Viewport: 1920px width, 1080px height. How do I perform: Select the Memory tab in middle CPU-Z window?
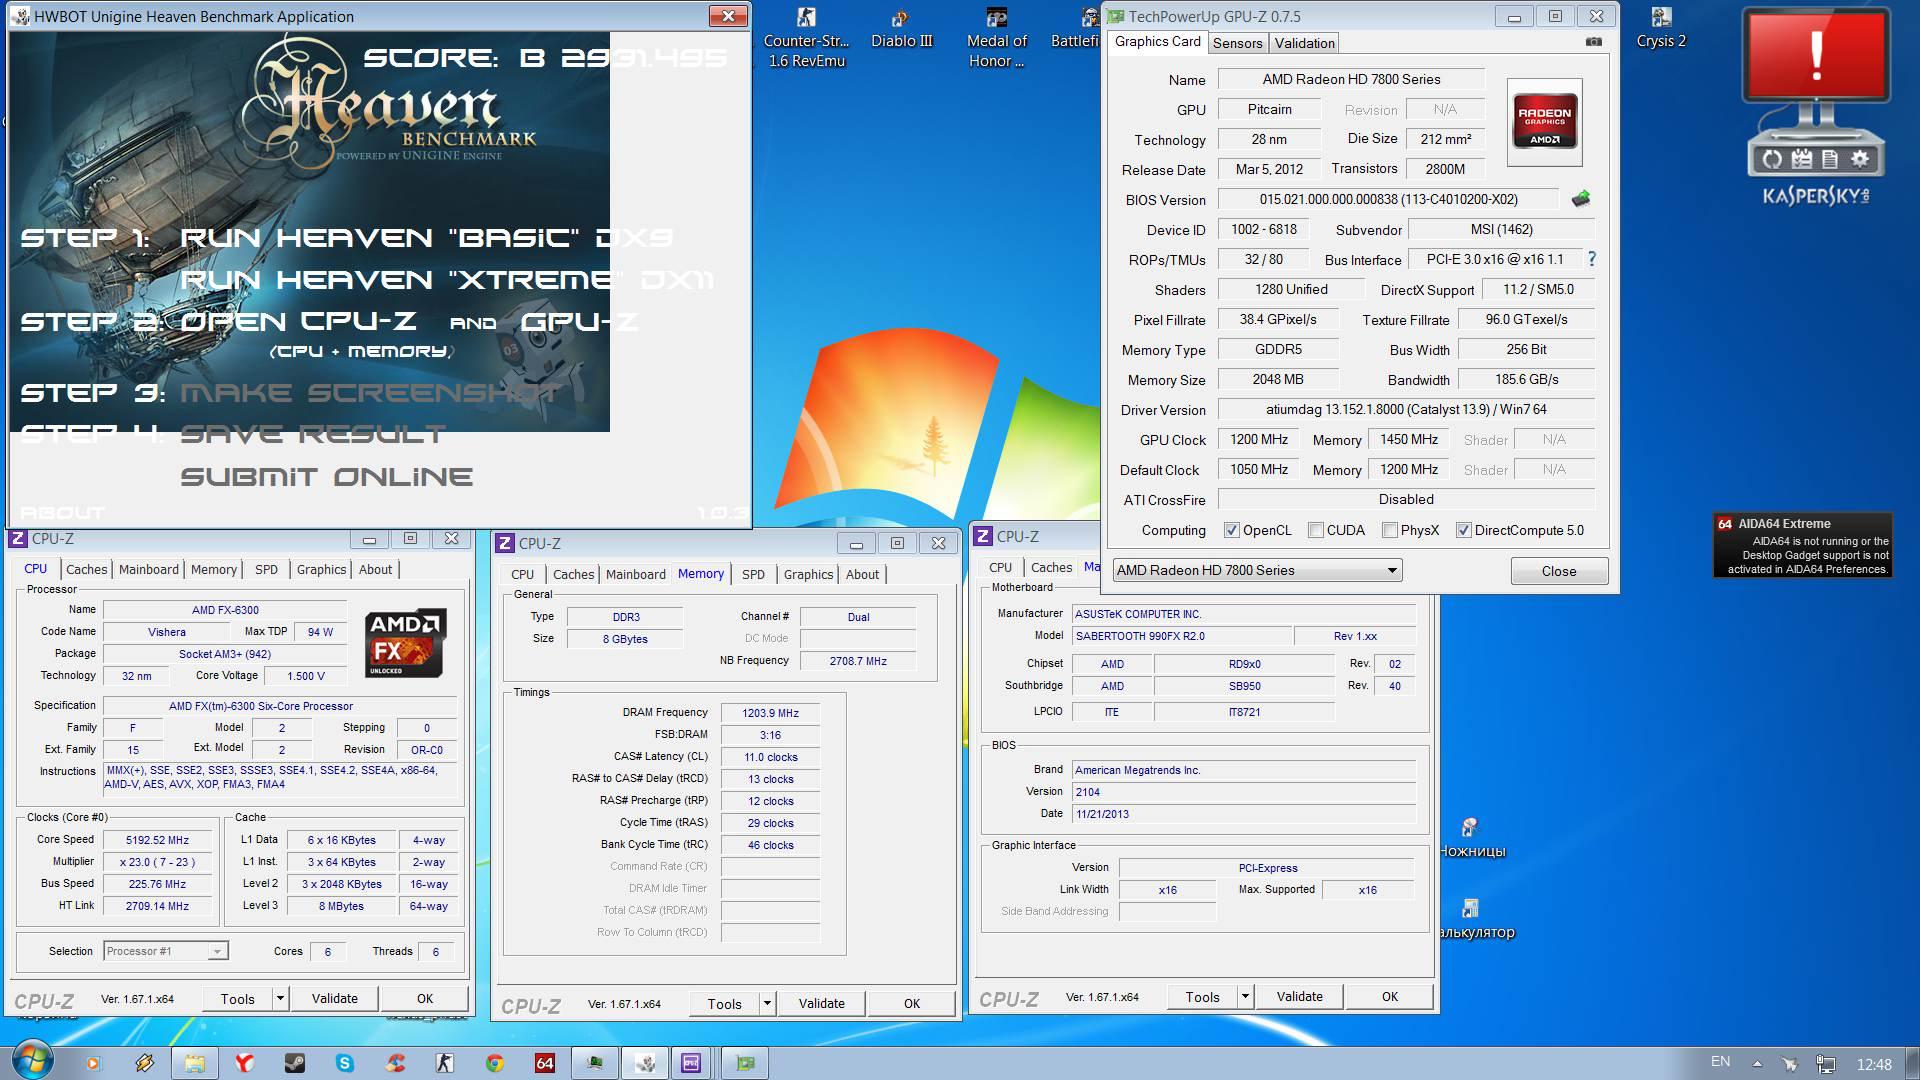[x=700, y=573]
